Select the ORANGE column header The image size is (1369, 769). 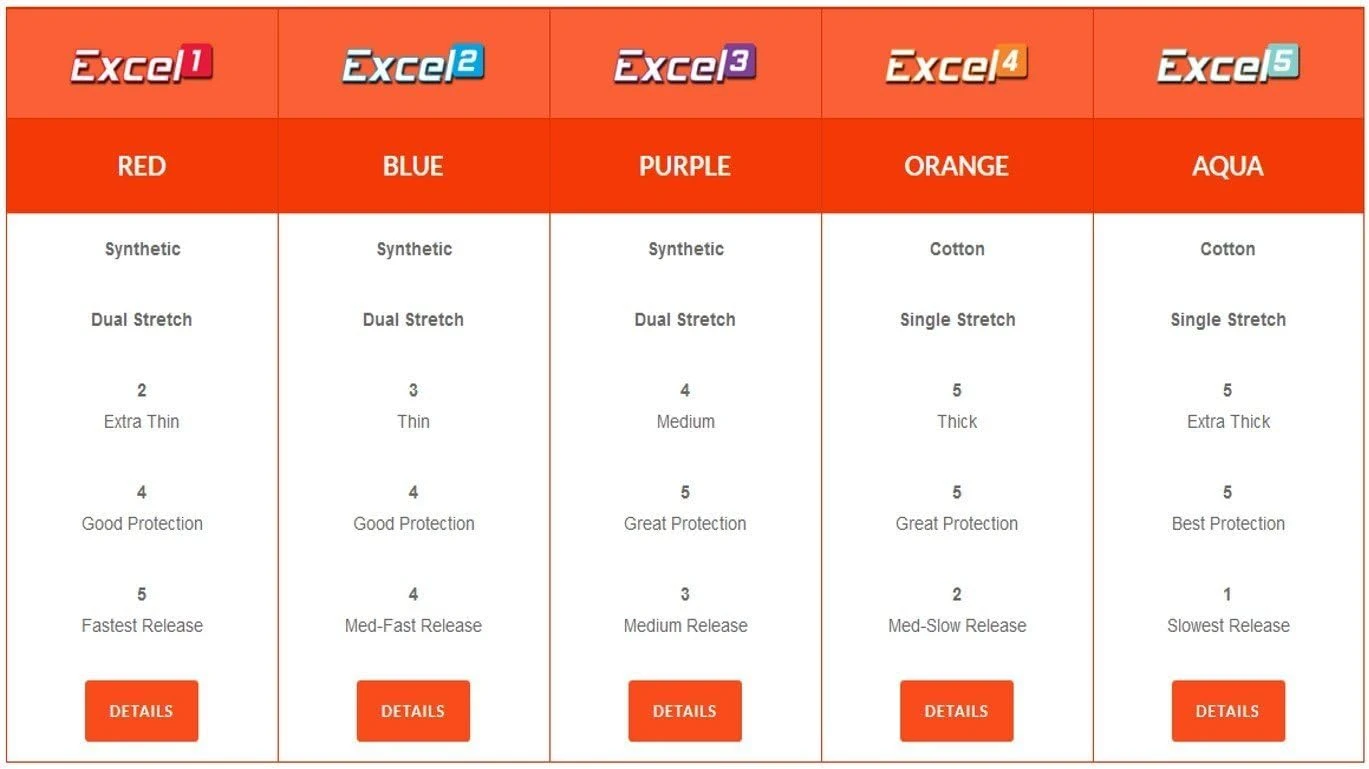coord(958,166)
